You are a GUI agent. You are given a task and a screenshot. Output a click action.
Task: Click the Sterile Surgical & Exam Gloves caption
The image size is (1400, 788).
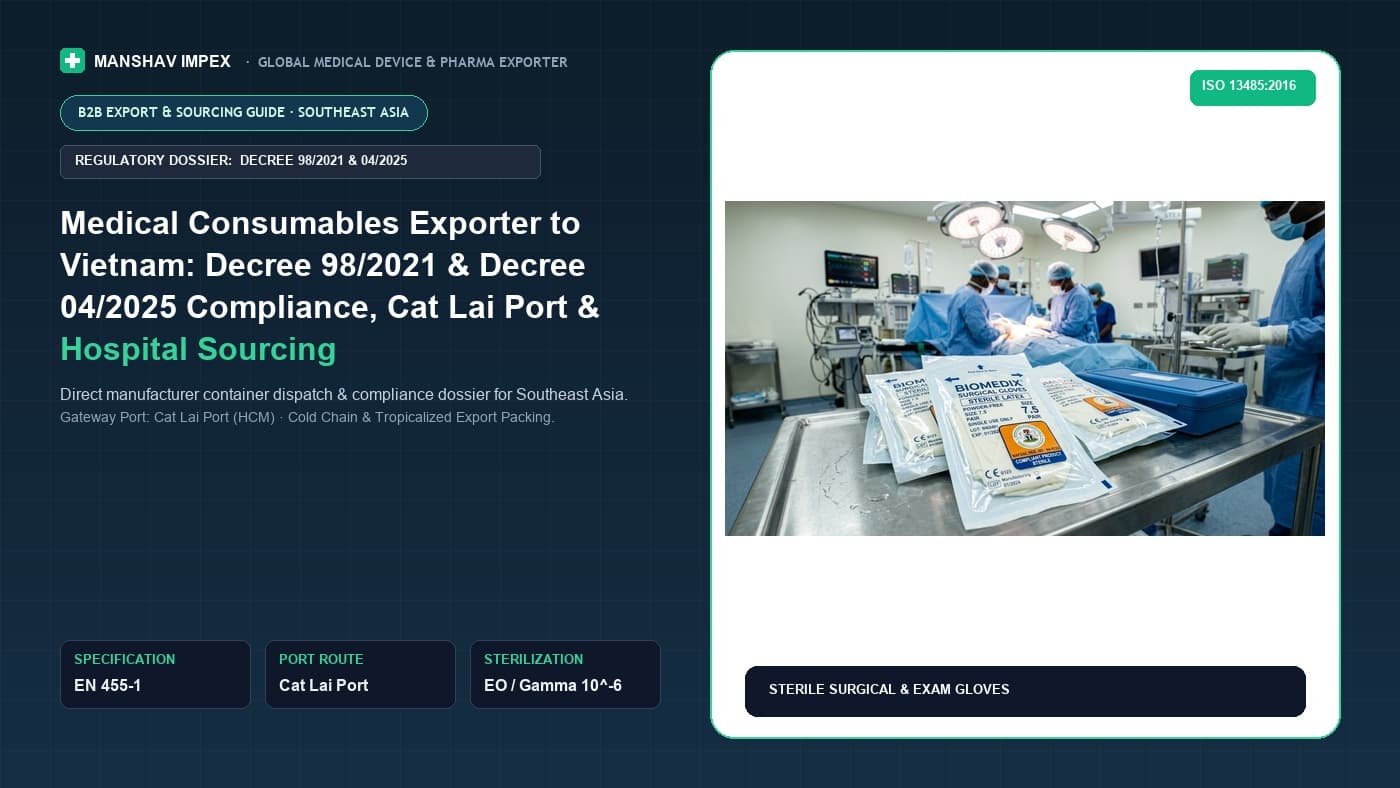pyautogui.click(x=1025, y=691)
